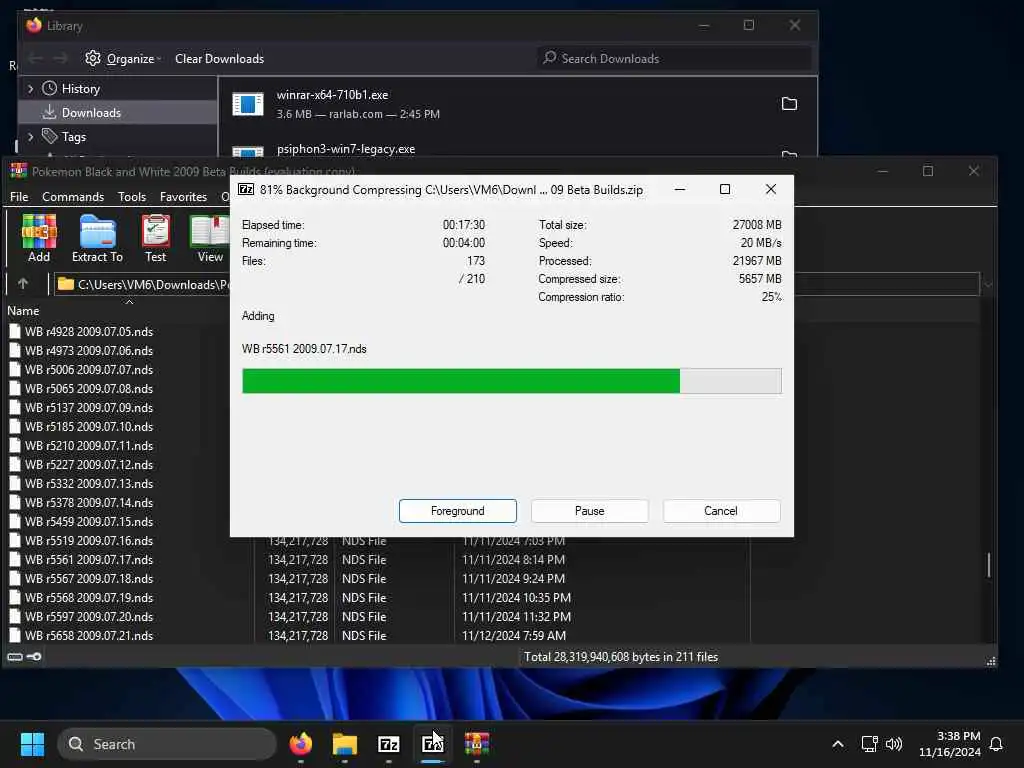Click the drive icon in WinRAR status bar
The image size is (1024, 768).
click(x=15, y=656)
